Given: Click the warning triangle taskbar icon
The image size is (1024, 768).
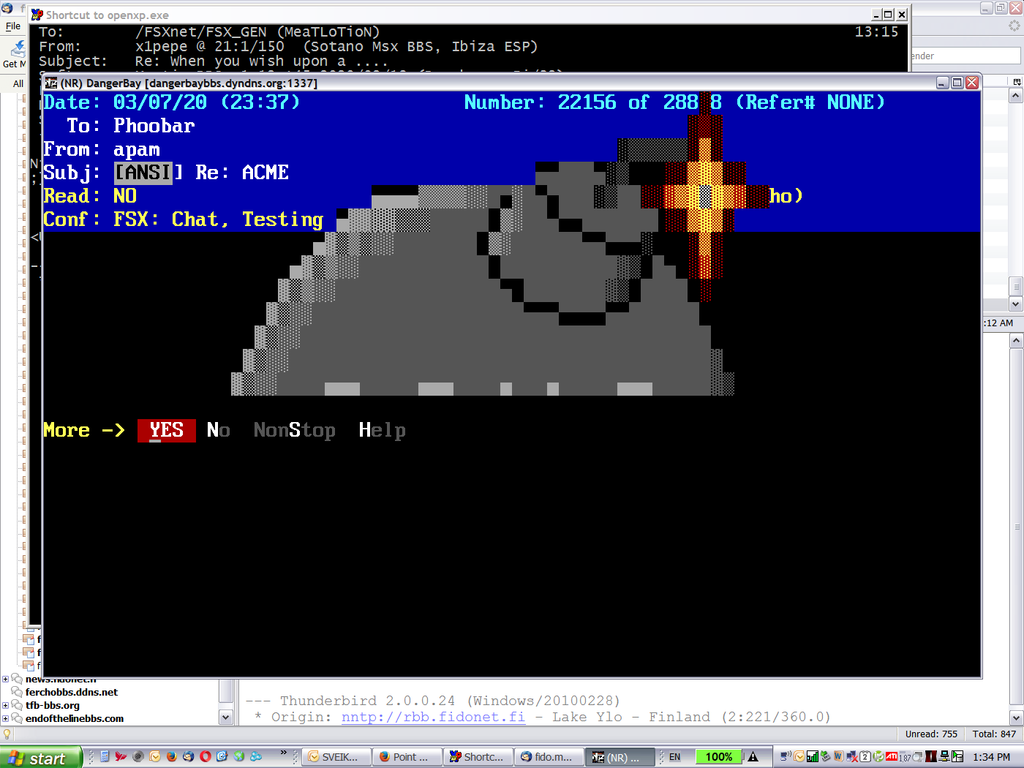Looking at the screenshot, I should [753, 757].
